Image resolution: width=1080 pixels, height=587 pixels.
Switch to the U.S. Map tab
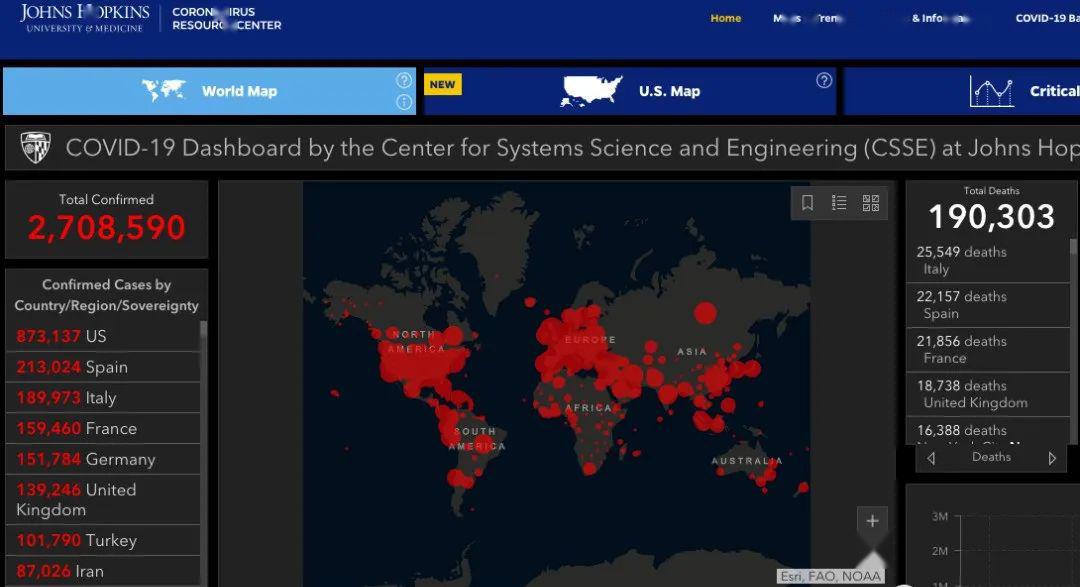pos(630,91)
